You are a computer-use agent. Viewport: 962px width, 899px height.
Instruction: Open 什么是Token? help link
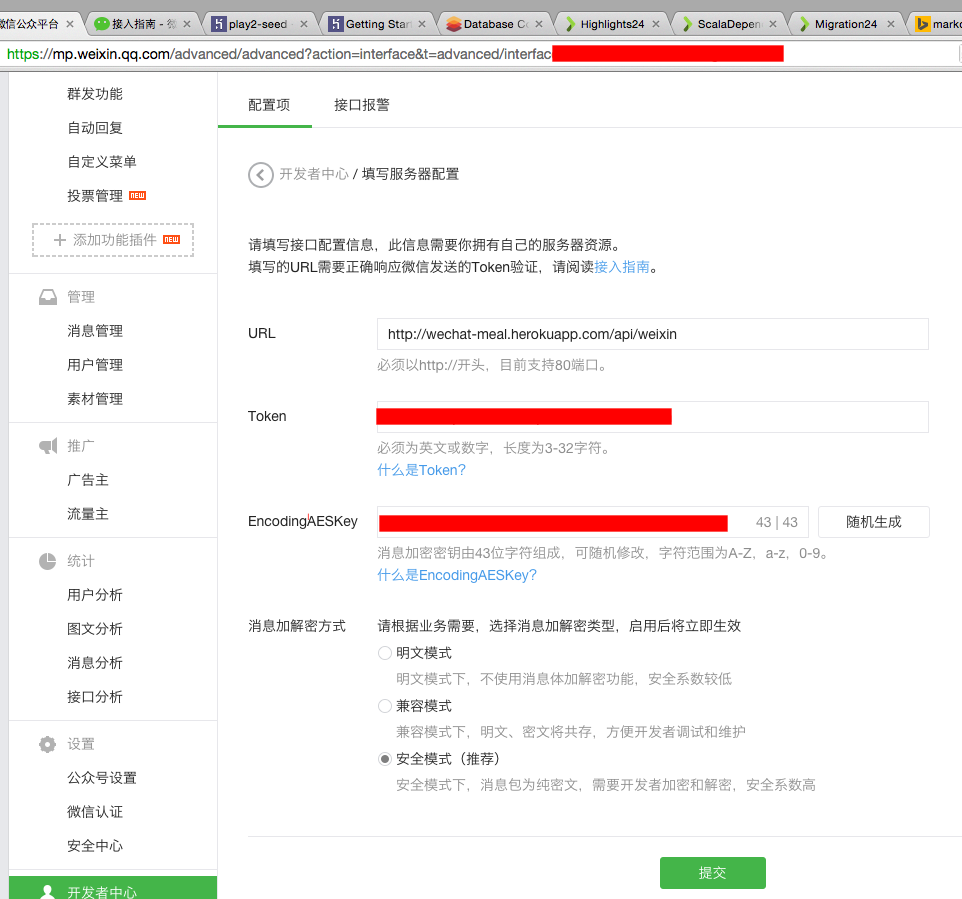point(421,470)
